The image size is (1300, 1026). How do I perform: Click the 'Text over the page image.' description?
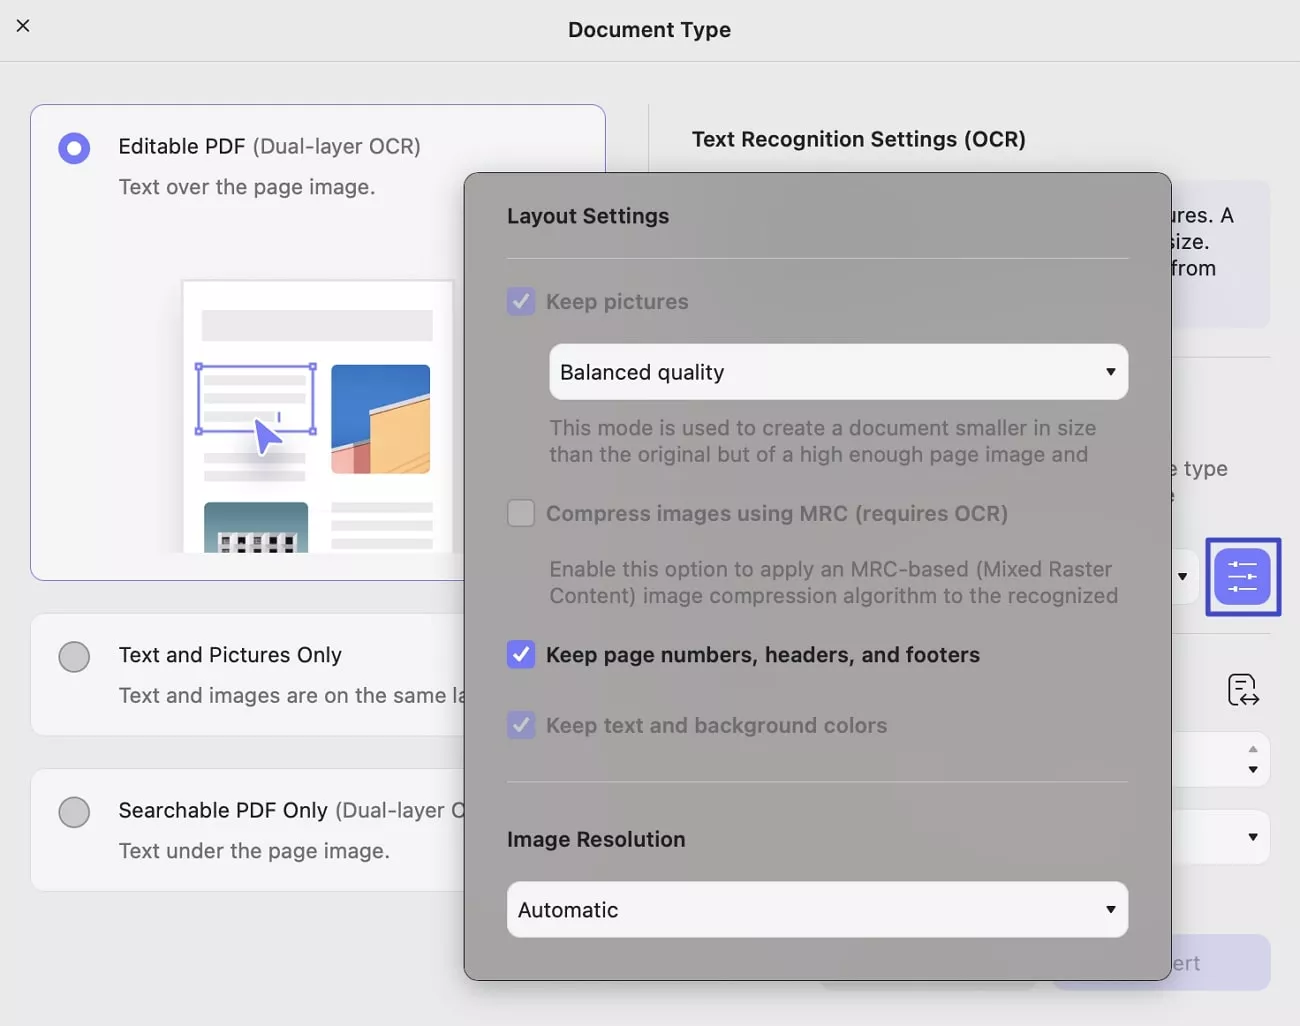click(x=247, y=187)
